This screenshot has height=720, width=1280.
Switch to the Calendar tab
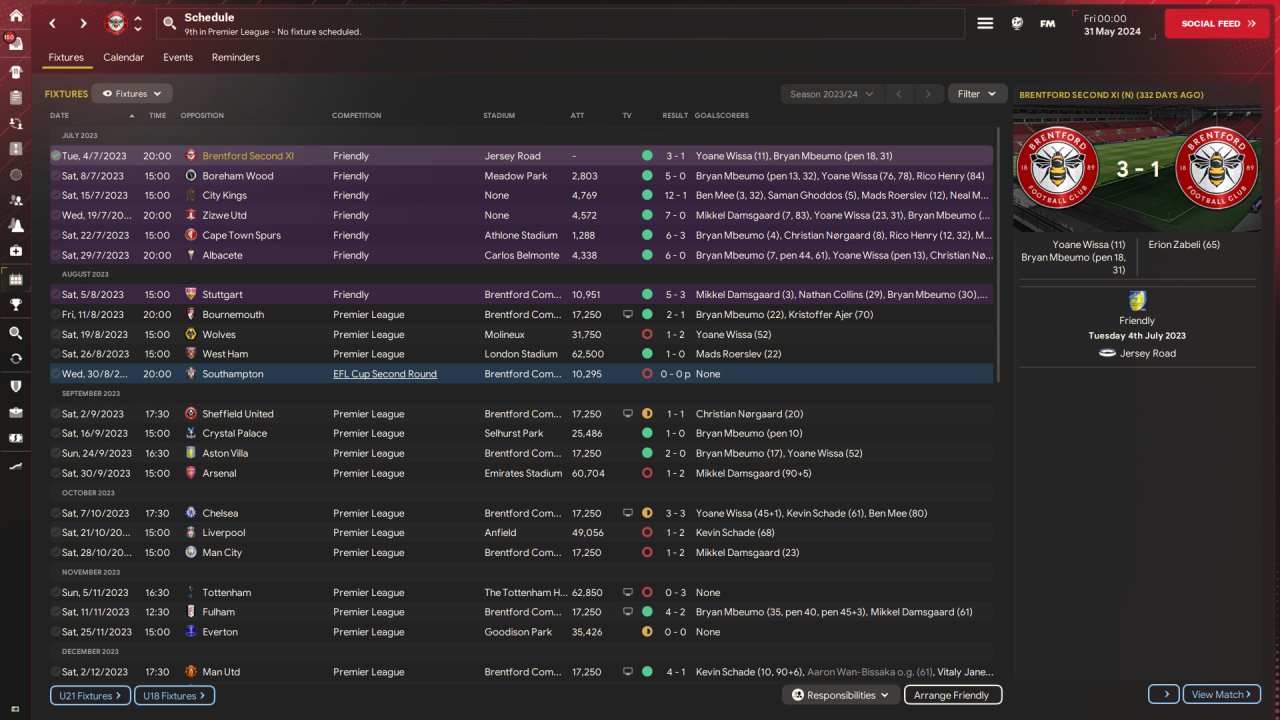(123, 58)
